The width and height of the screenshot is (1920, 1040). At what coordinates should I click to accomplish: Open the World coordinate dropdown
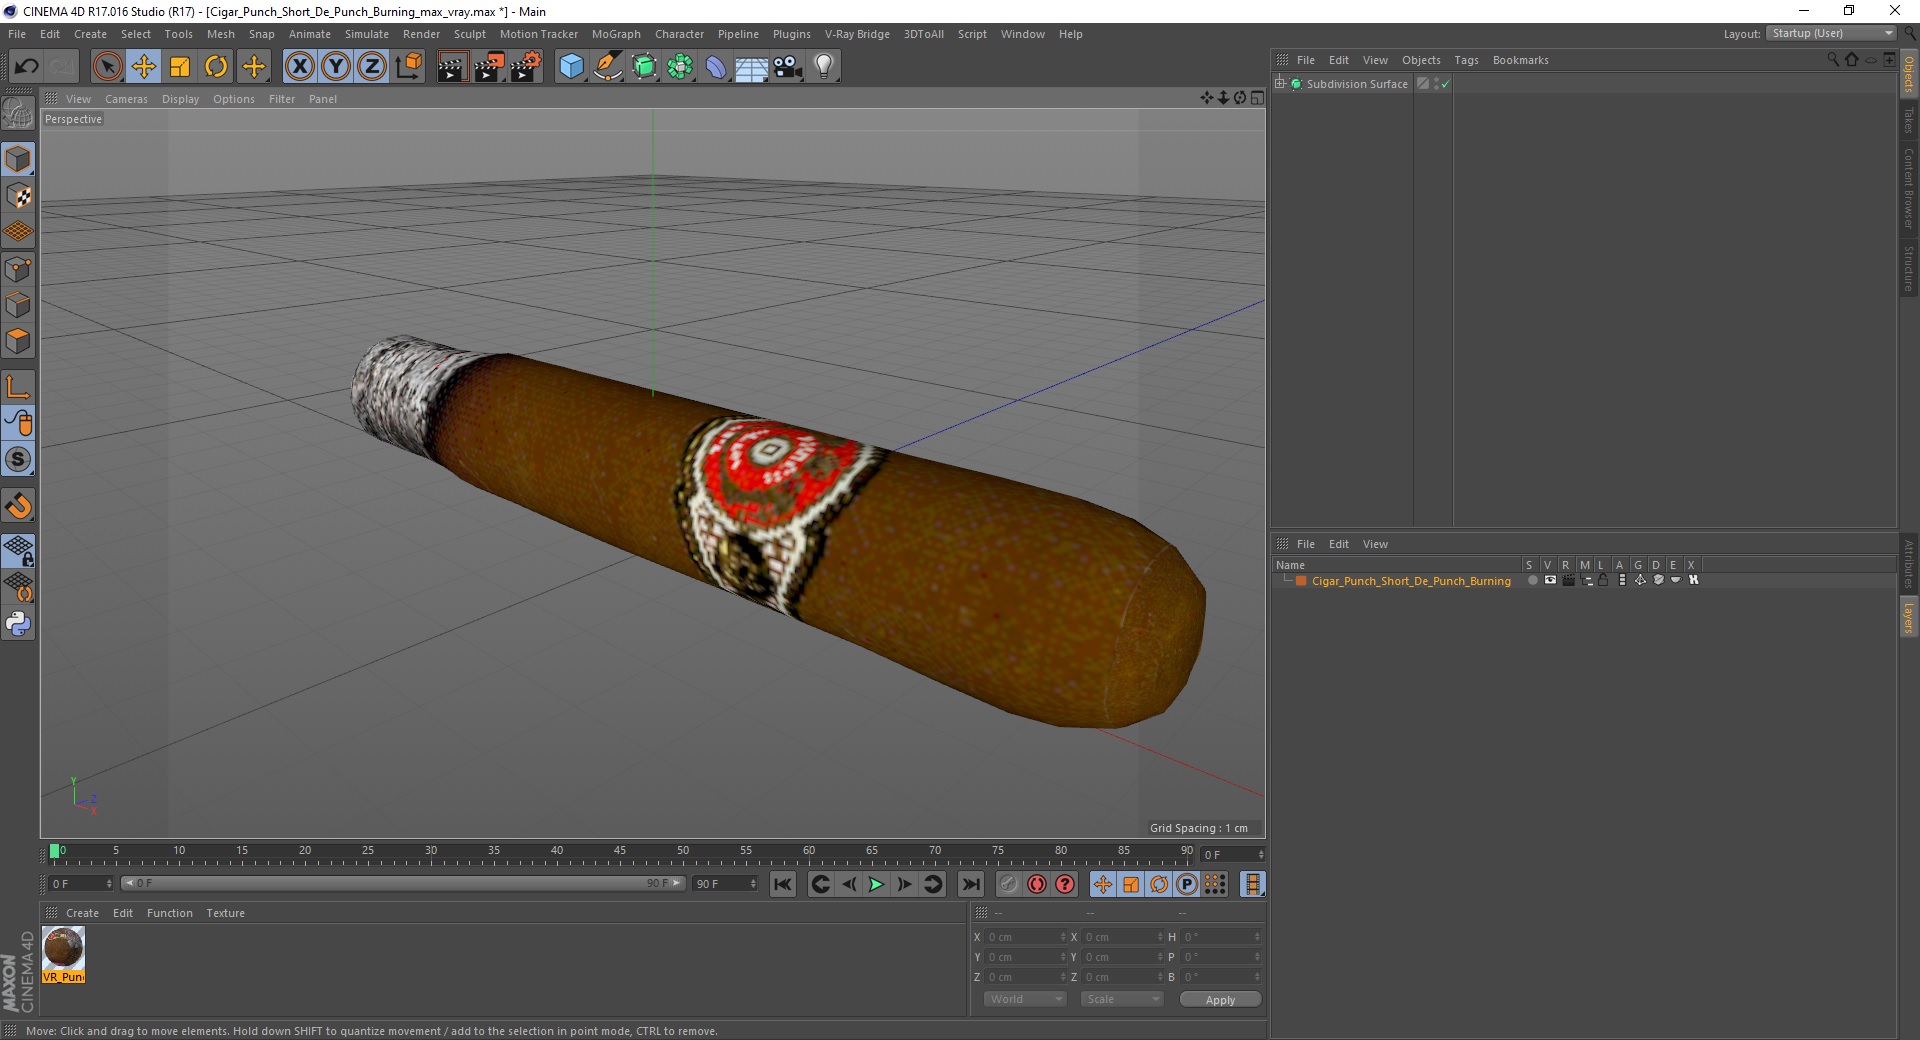pyautogui.click(x=1025, y=999)
